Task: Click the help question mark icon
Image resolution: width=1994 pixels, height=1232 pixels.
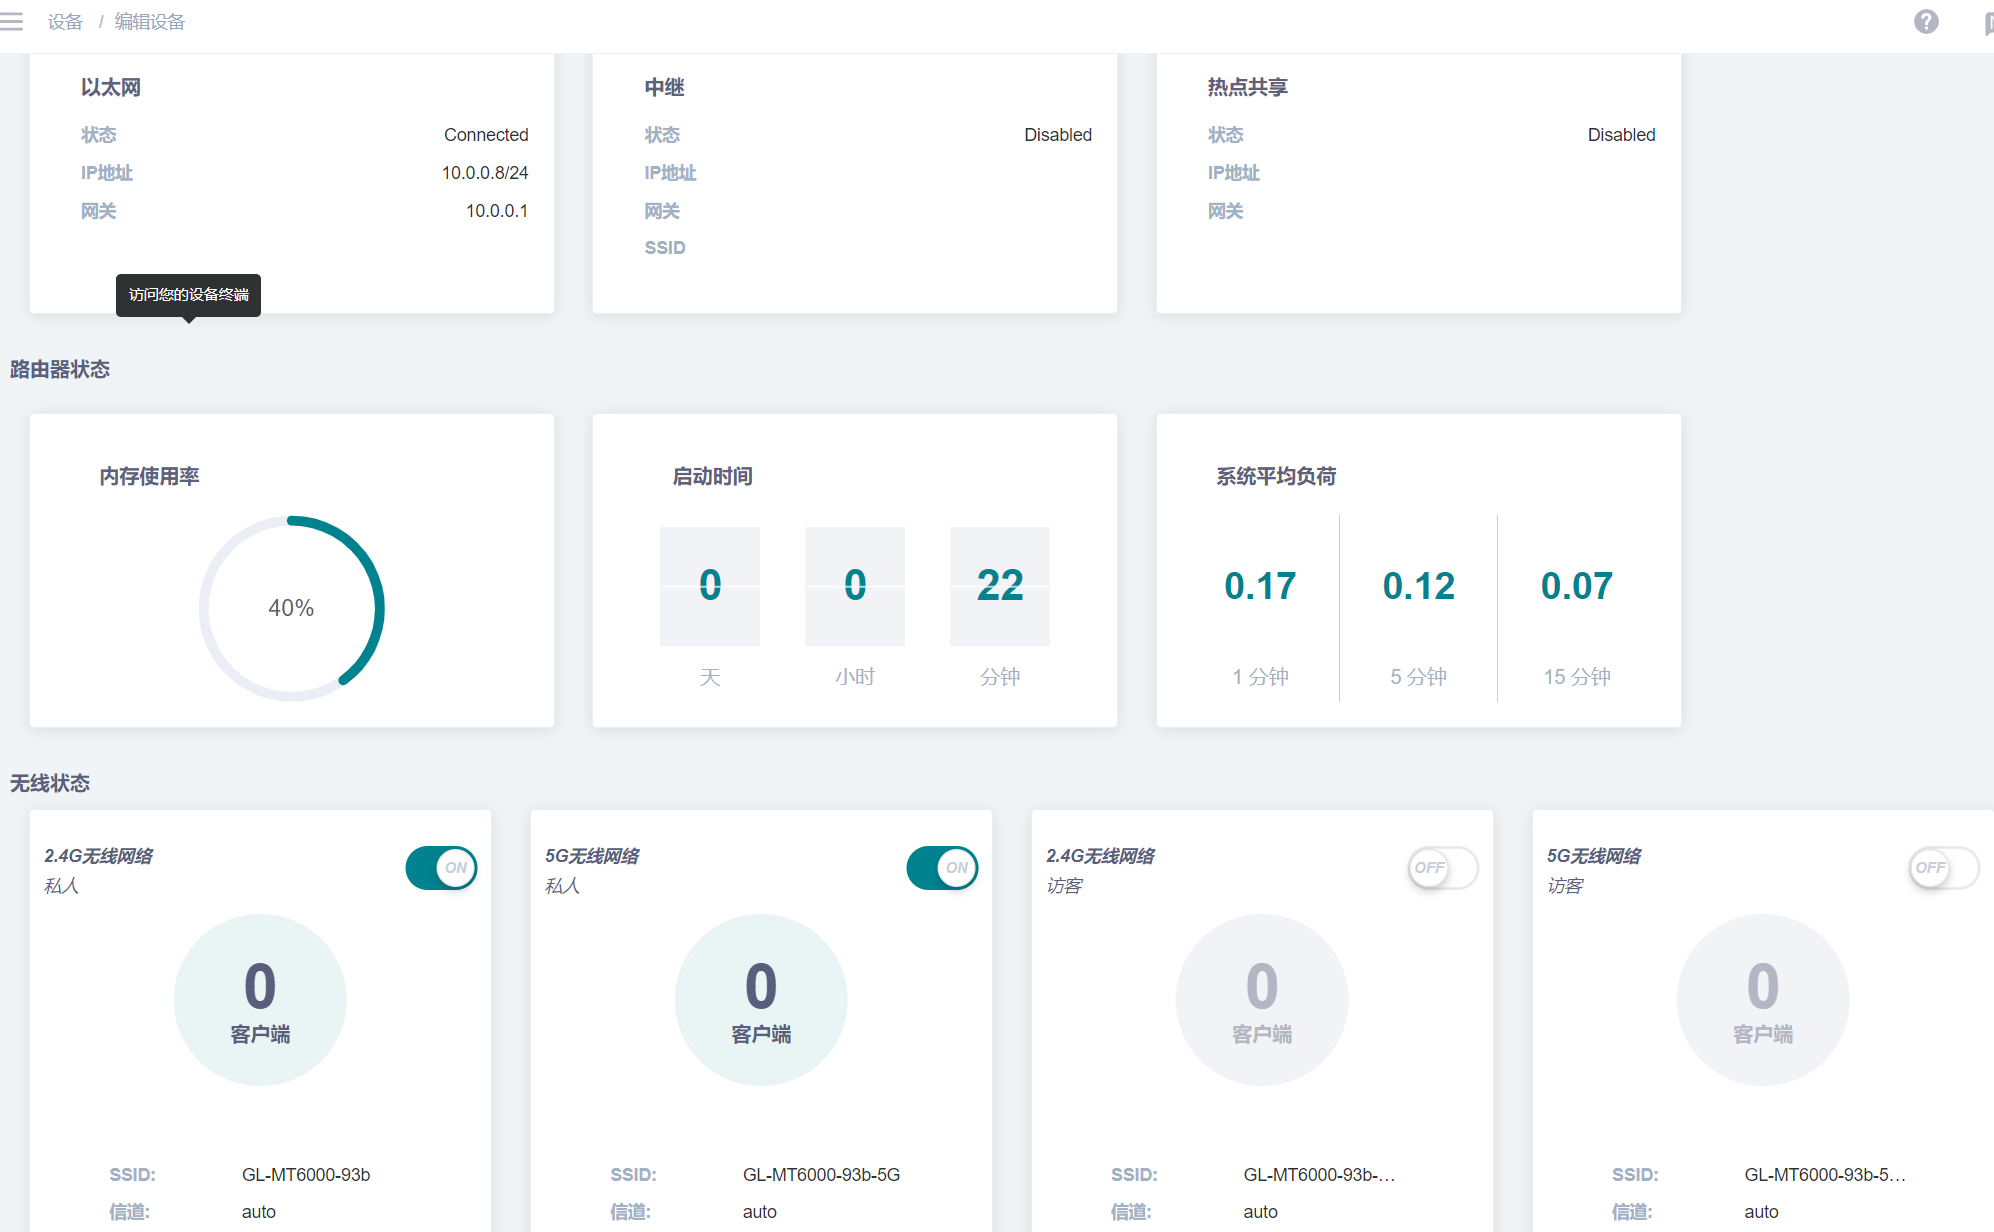Action: pos(1926,22)
